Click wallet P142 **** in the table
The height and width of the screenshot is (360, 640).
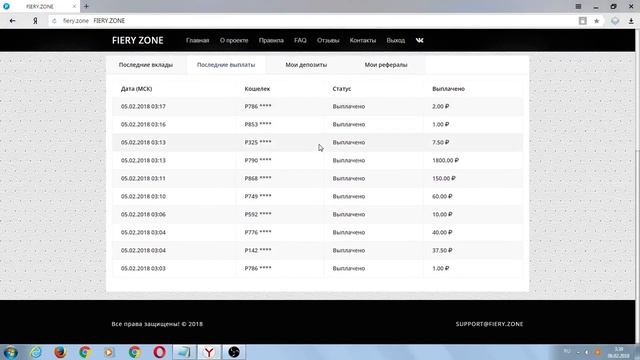click(x=258, y=250)
